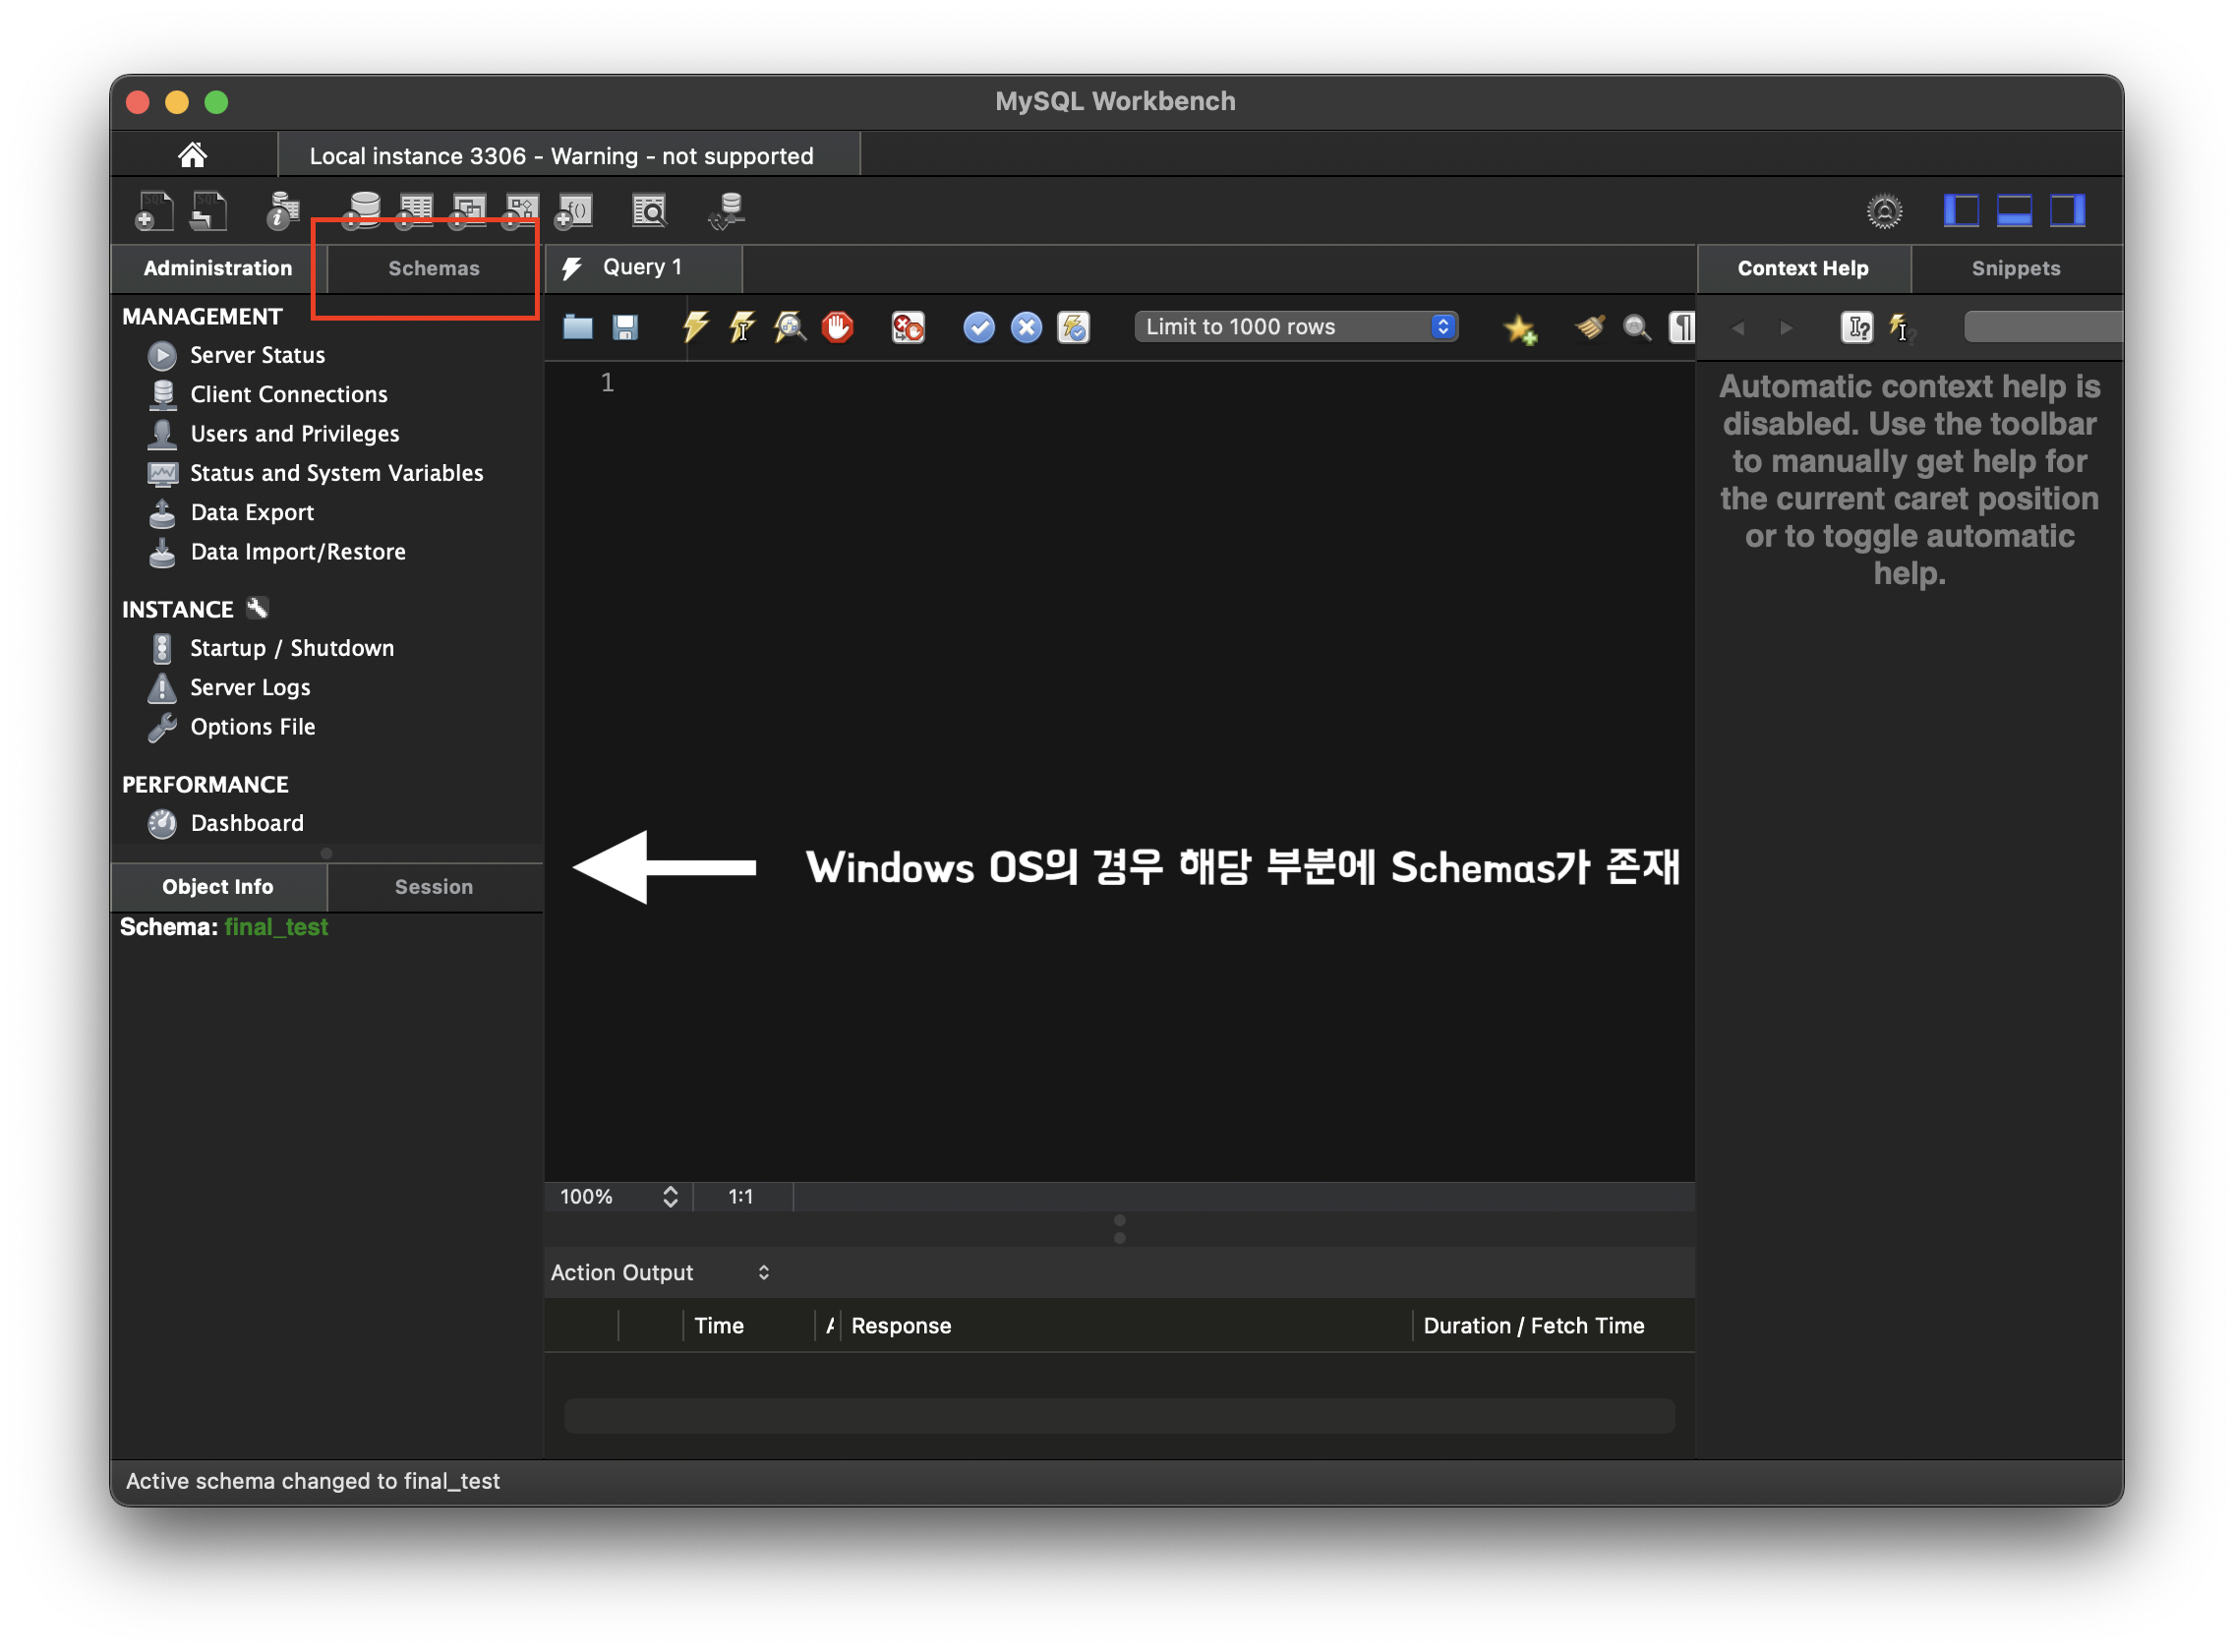
Task: Click the Explain query magnifier lightning icon
Action: [789, 327]
